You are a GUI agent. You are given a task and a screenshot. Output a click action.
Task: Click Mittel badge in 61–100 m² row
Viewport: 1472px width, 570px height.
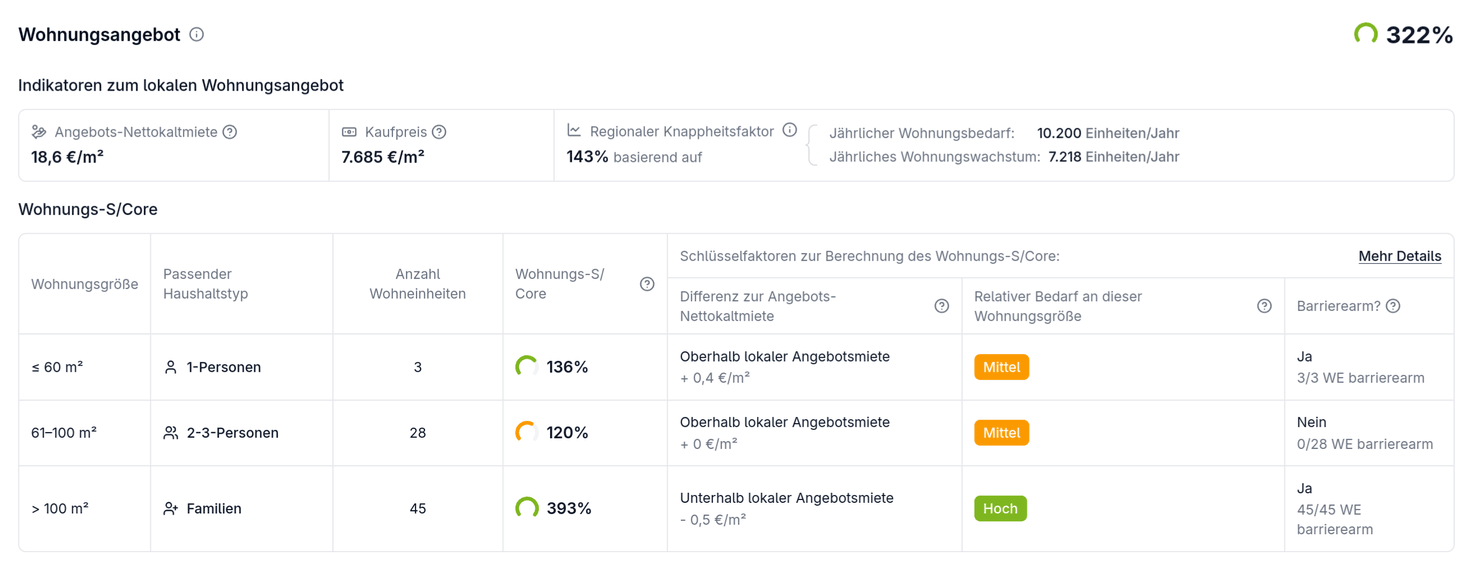click(x=1001, y=433)
